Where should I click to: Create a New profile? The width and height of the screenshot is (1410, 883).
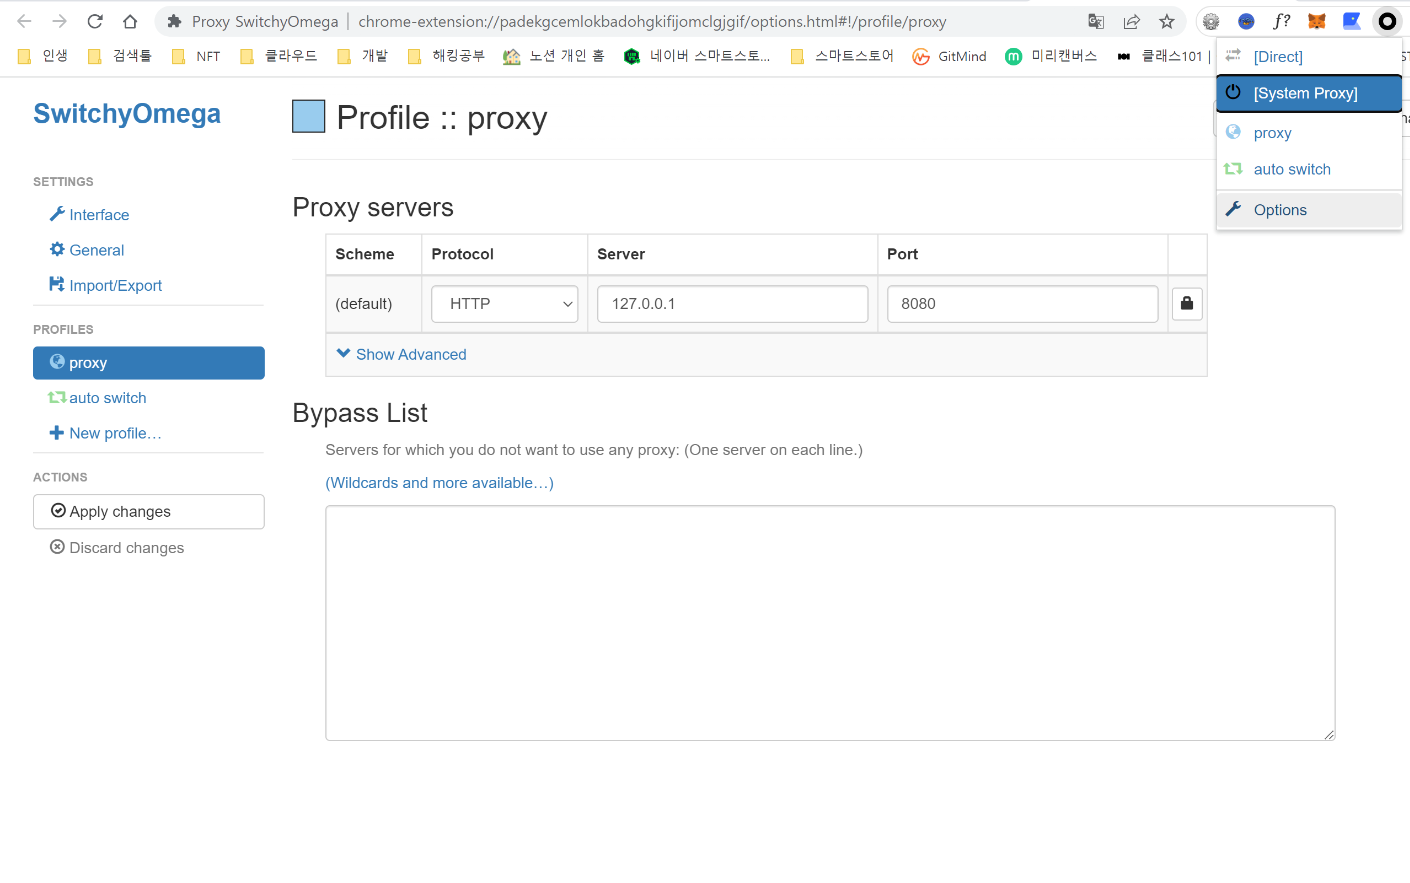pos(105,433)
